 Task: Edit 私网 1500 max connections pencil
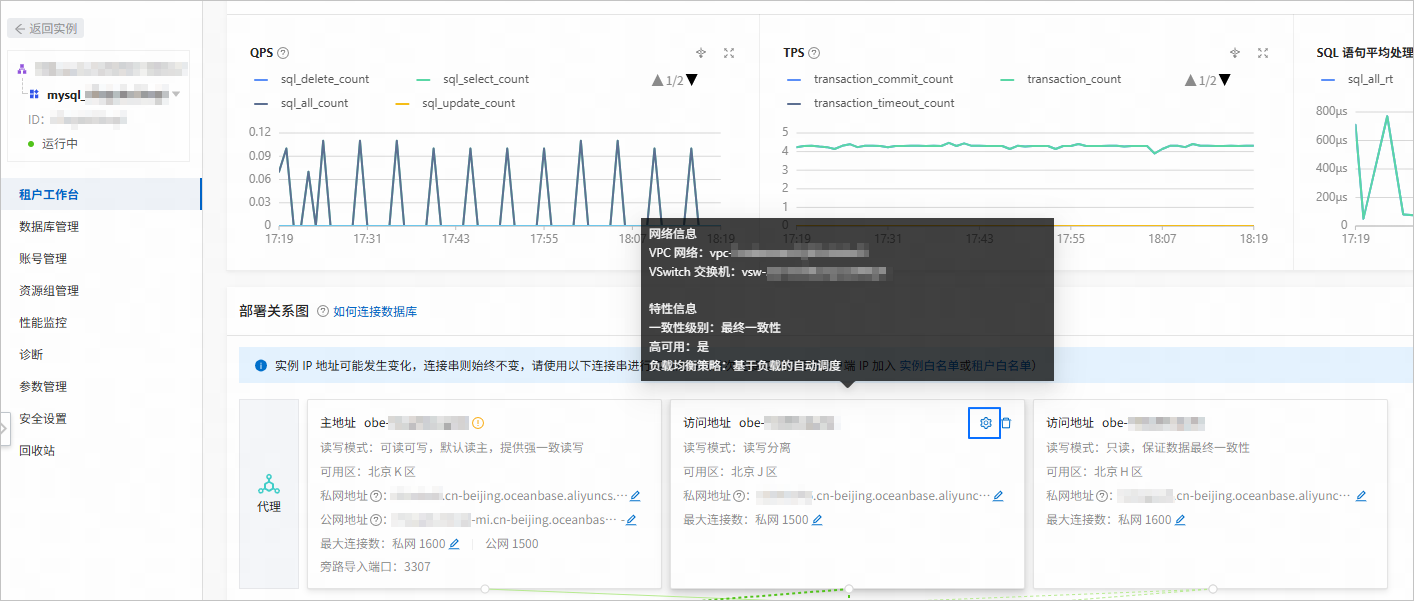pyautogui.click(x=818, y=519)
